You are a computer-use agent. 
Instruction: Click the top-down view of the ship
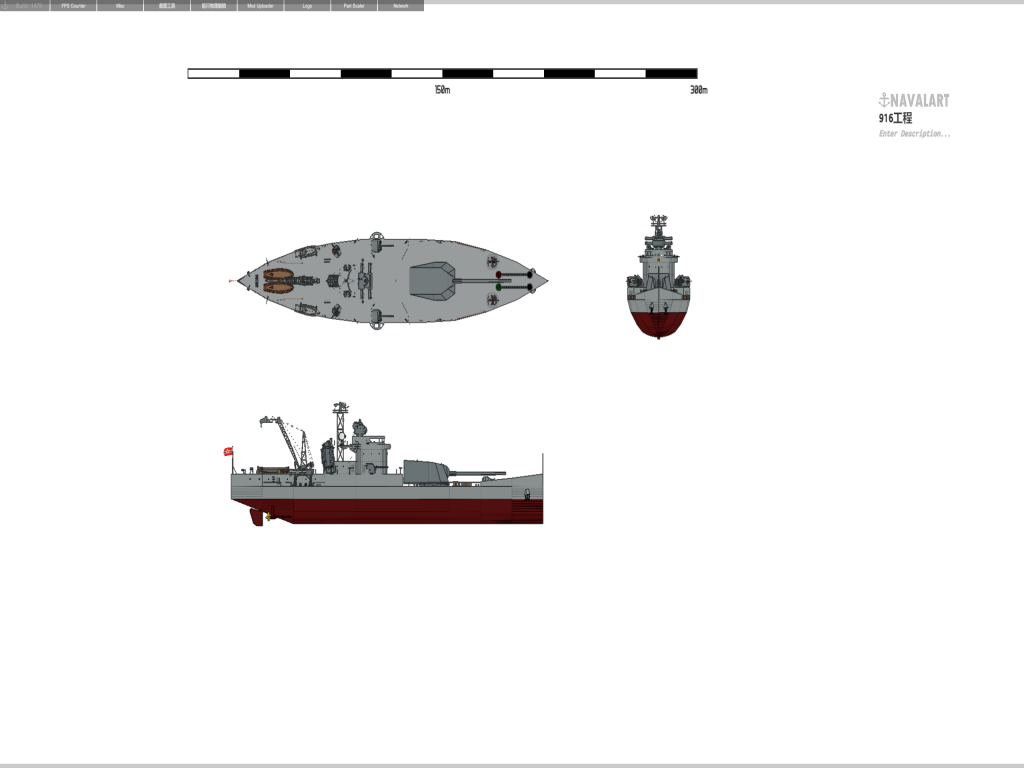[x=389, y=281]
